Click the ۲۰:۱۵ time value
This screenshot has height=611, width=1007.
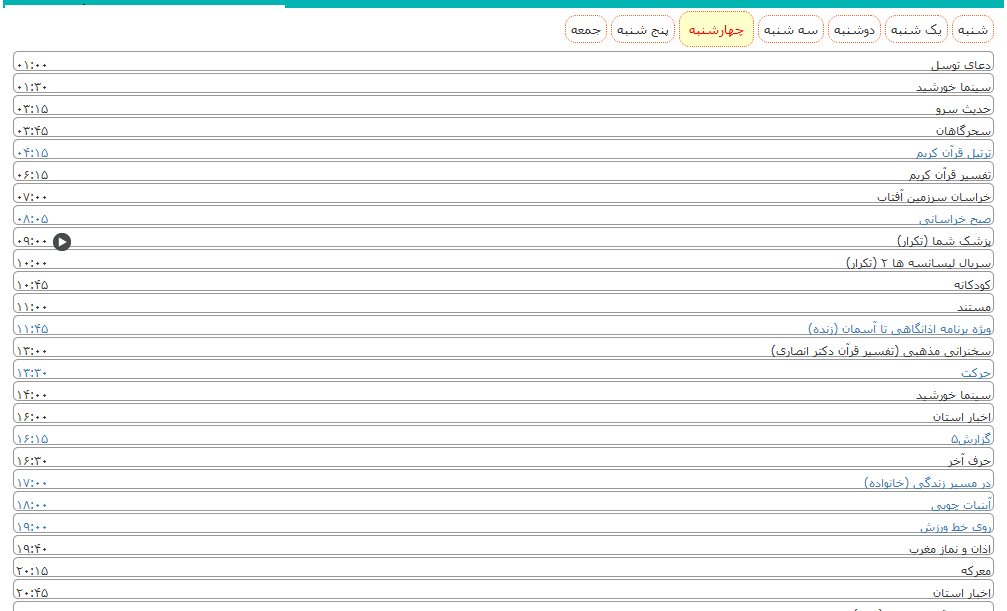(x=32, y=571)
